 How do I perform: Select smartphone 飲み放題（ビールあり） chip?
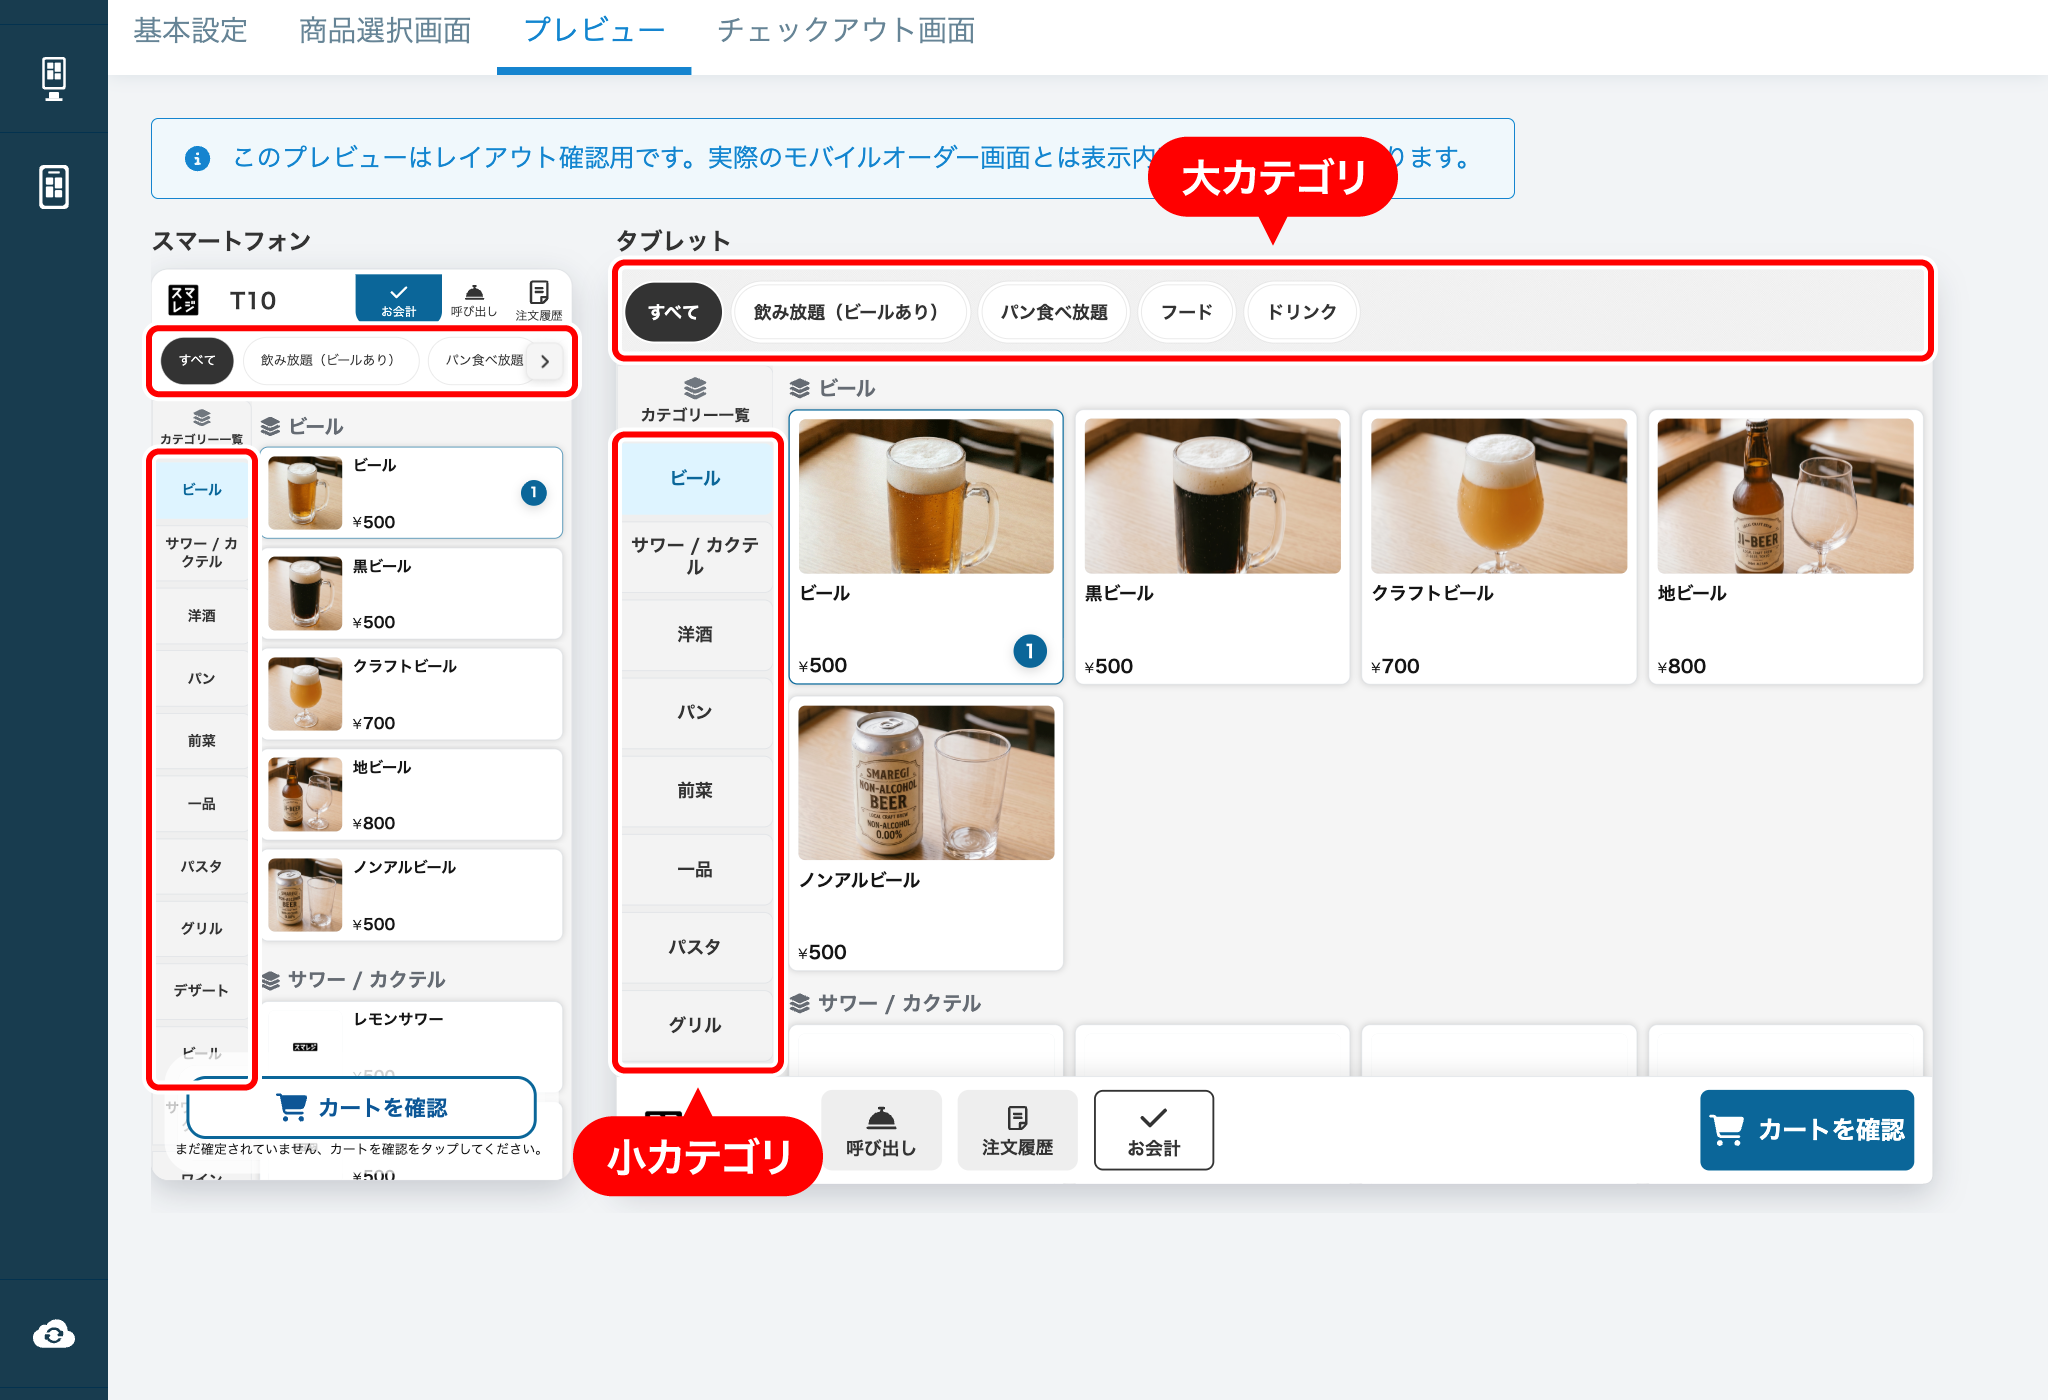330,360
